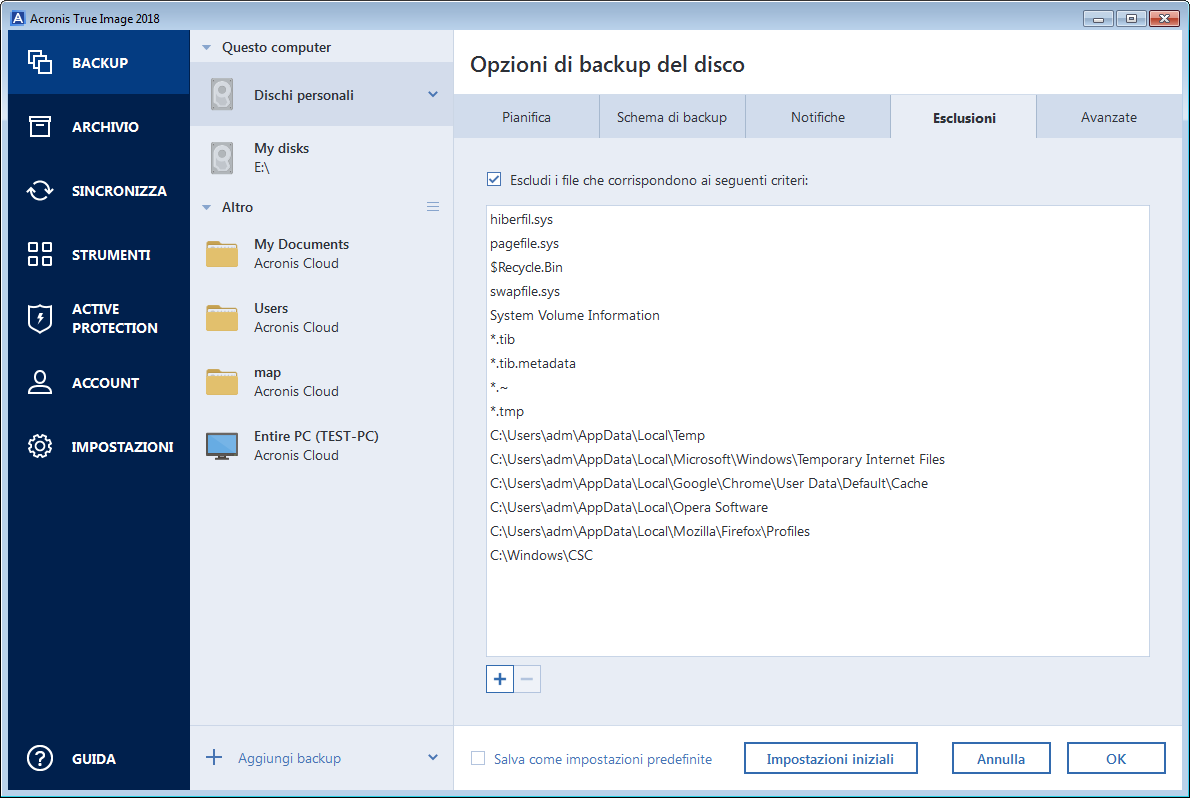Select the Active Protection shield icon
Viewport: 1190px width, 798px height.
pyautogui.click(x=39, y=318)
